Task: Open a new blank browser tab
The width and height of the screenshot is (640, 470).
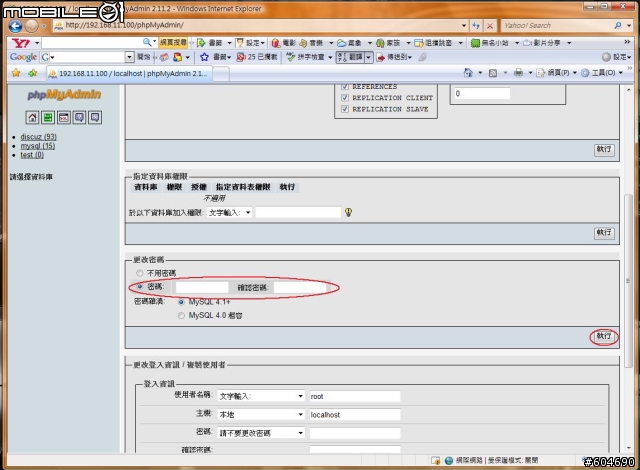Action: (221, 74)
